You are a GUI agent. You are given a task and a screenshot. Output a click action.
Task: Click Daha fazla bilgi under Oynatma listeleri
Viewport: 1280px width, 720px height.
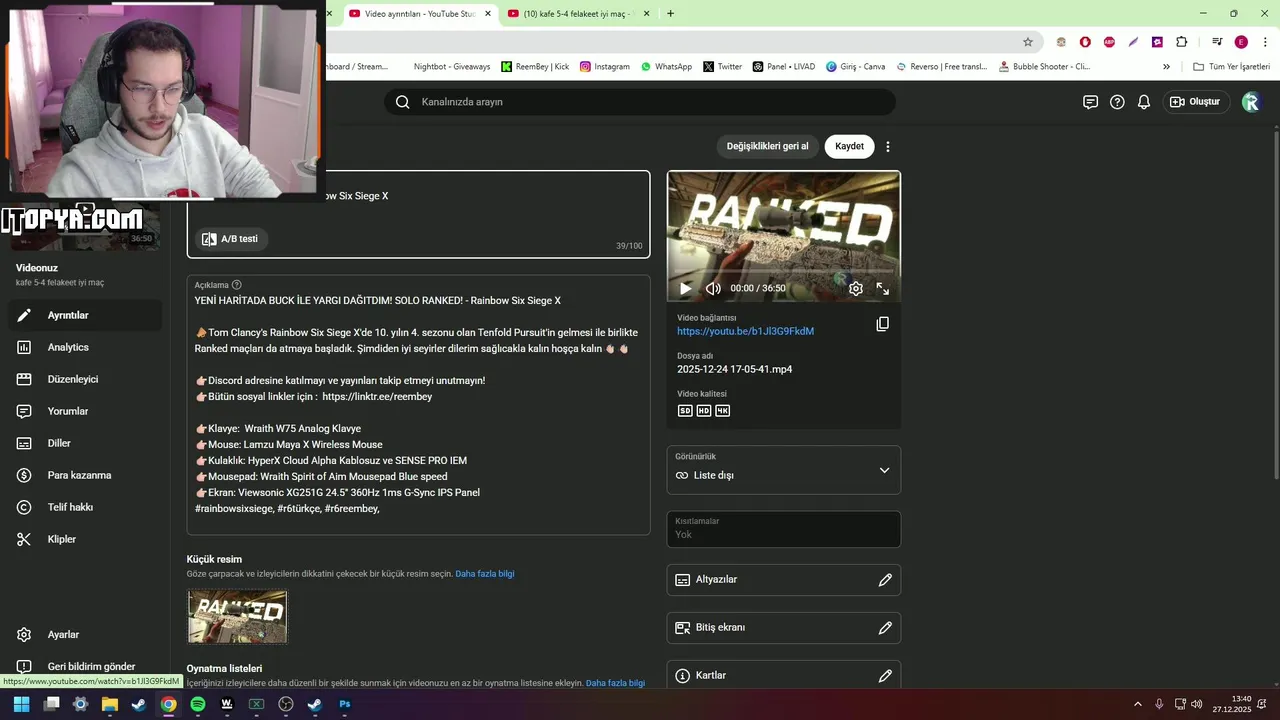615,683
